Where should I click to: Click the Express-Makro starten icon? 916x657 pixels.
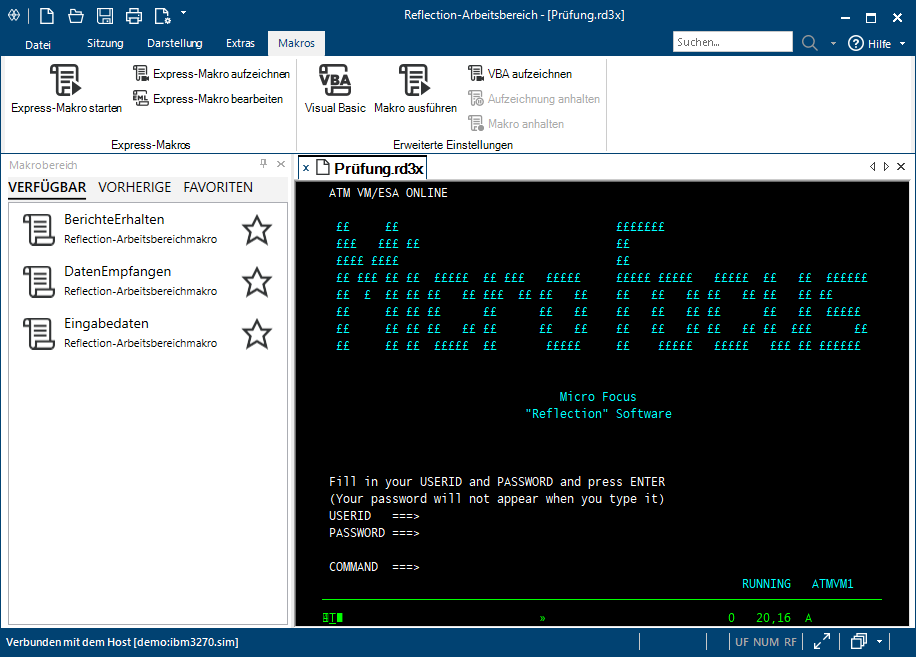click(66, 80)
